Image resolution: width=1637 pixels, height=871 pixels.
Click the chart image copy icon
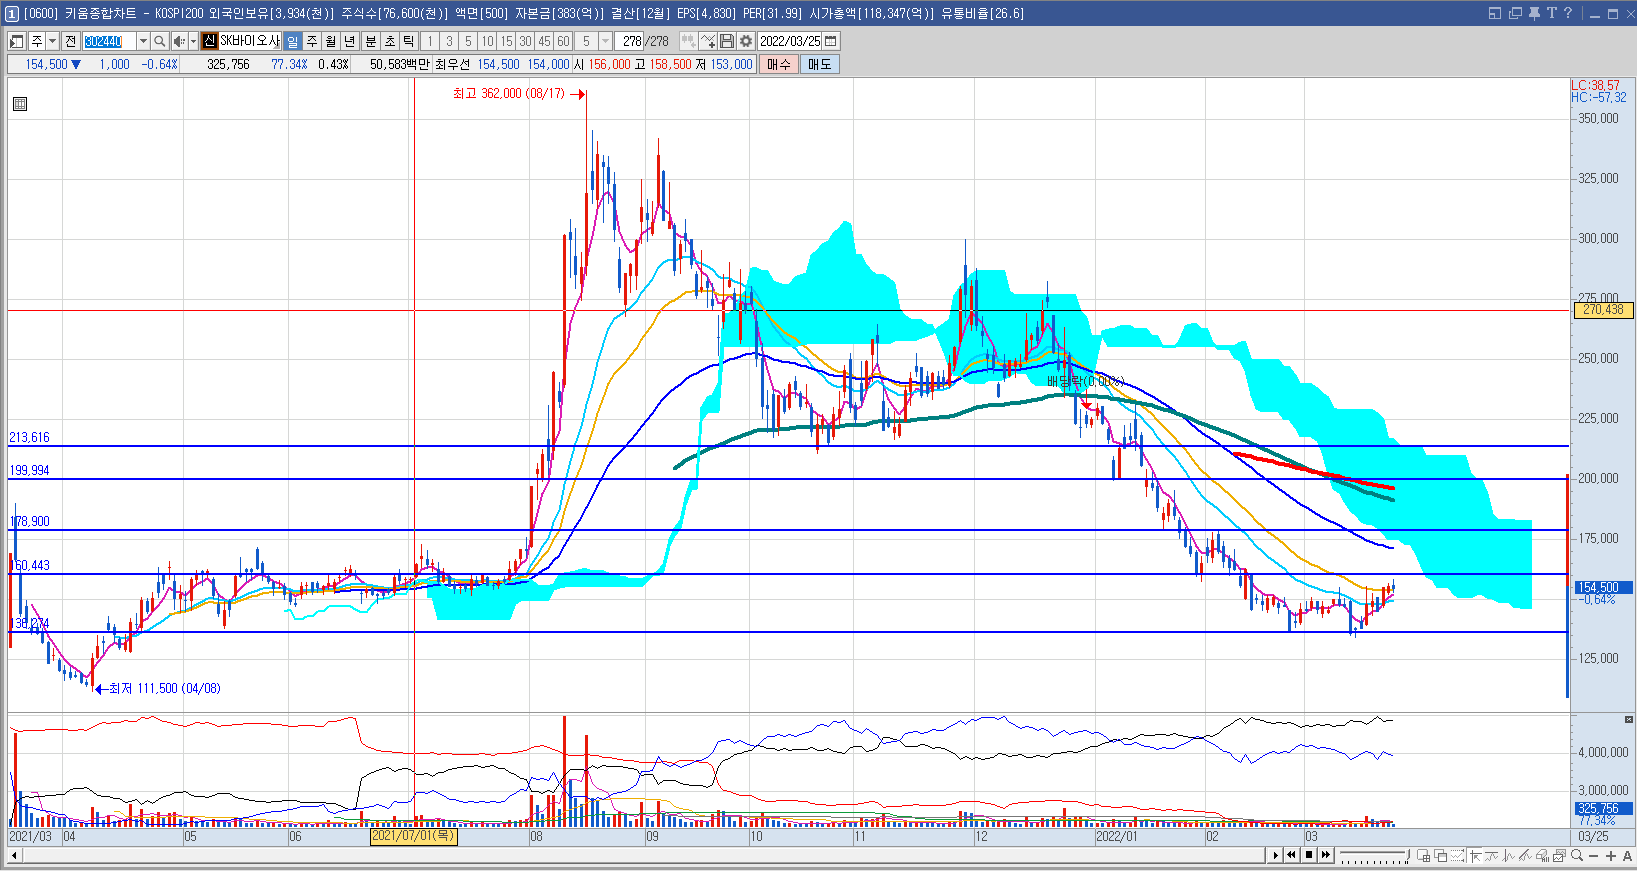click(1559, 855)
